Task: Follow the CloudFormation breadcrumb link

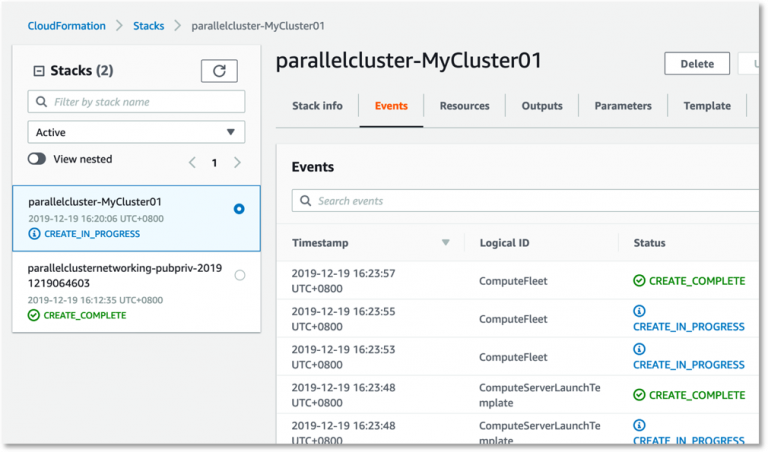Action: (70, 25)
